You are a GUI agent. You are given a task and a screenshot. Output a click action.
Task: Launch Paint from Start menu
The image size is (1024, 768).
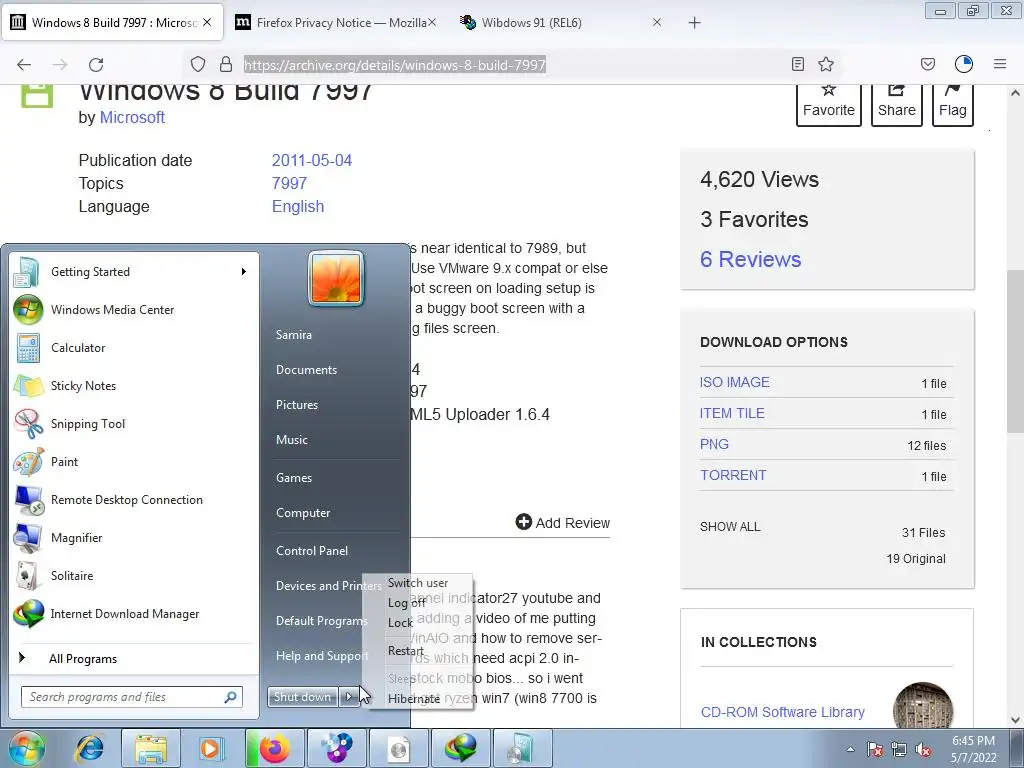tap(134, 461)
